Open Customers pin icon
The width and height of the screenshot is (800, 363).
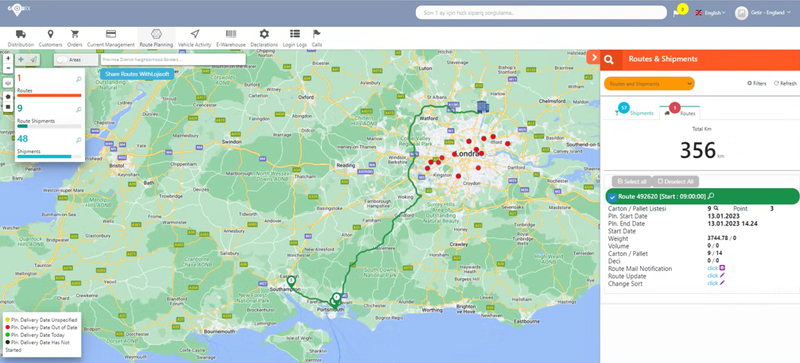pyautogui.click(x=50, y=34)
